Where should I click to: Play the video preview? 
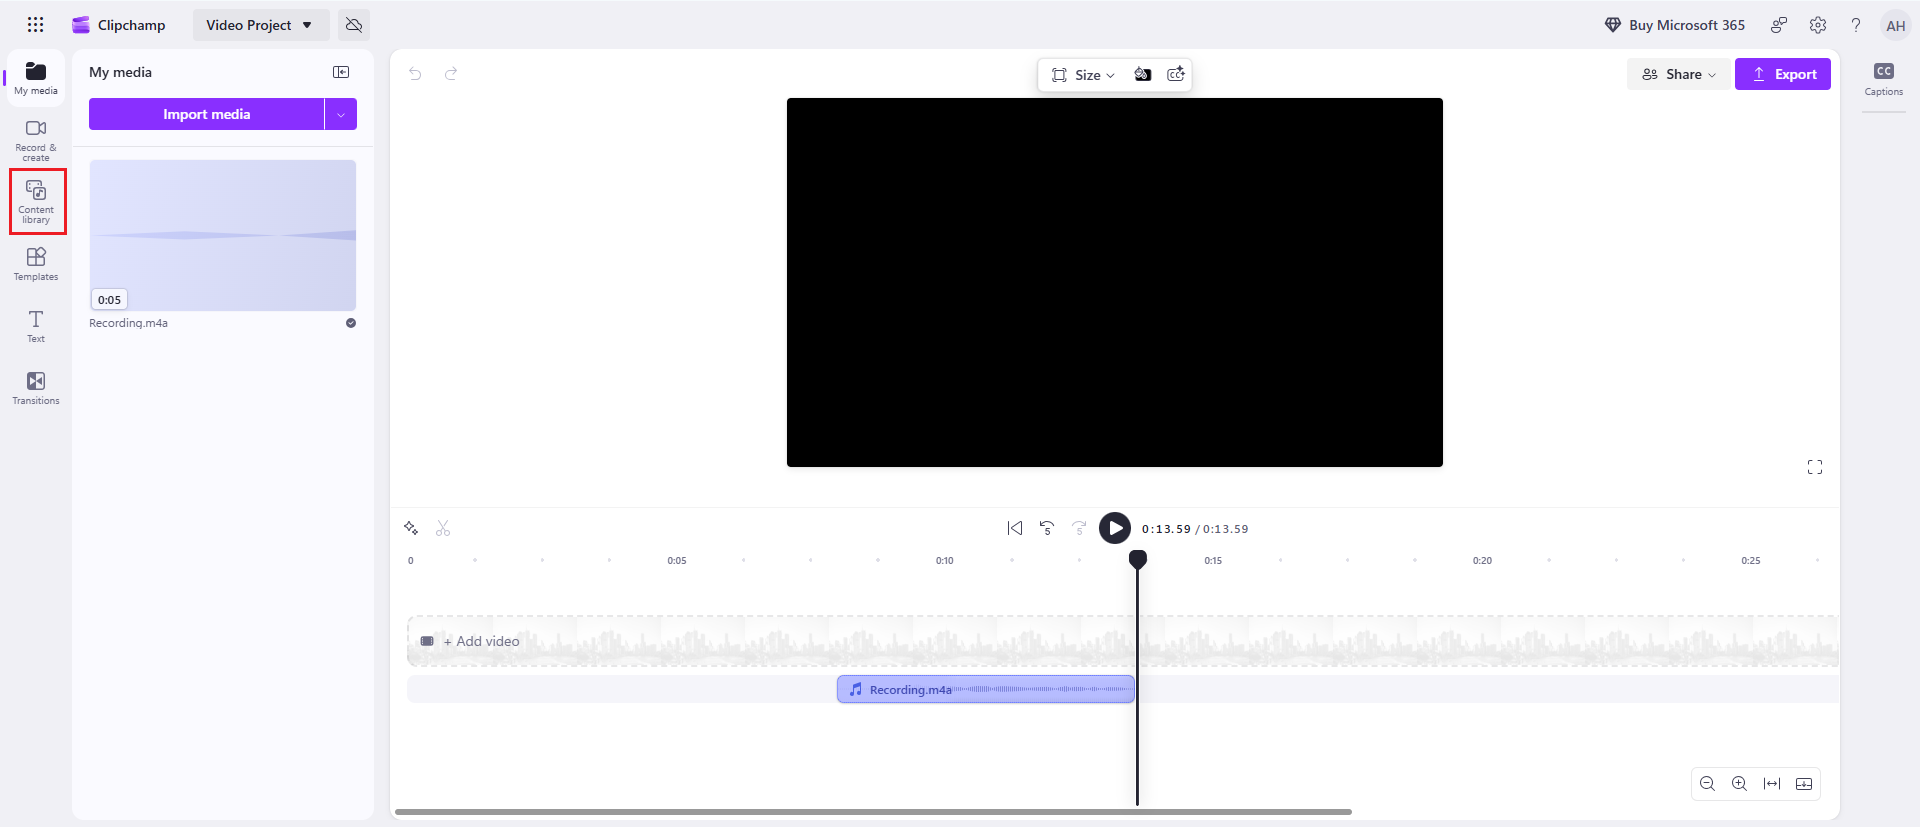(x=1115, y=528)
